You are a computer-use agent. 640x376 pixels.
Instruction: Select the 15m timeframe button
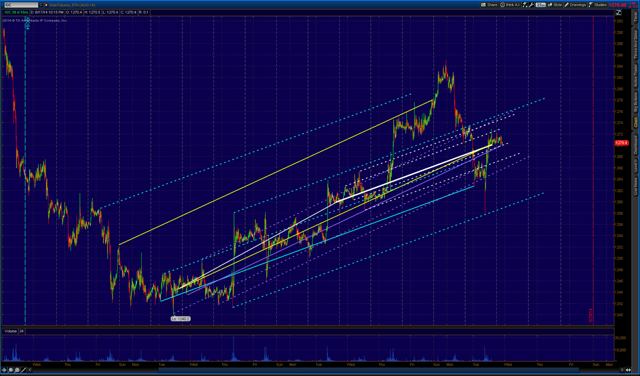(x=541, y=5)
